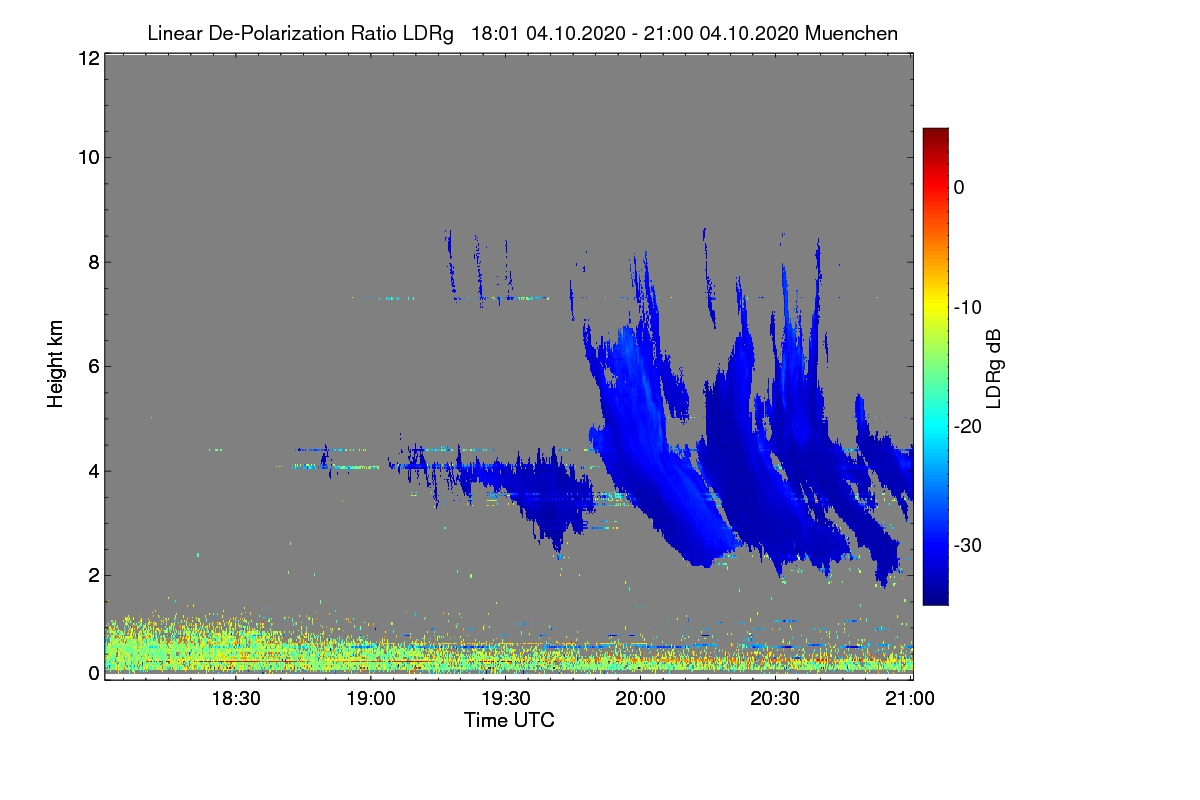
Task: Click the colorbar tick label -10
Action: point(967,307)
